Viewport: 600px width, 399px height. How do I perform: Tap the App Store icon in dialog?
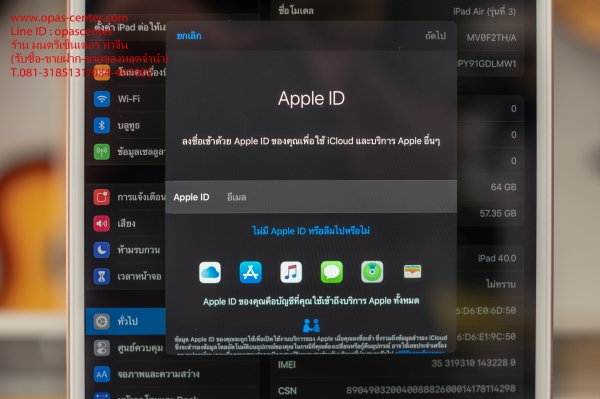[x=251, y=272]
